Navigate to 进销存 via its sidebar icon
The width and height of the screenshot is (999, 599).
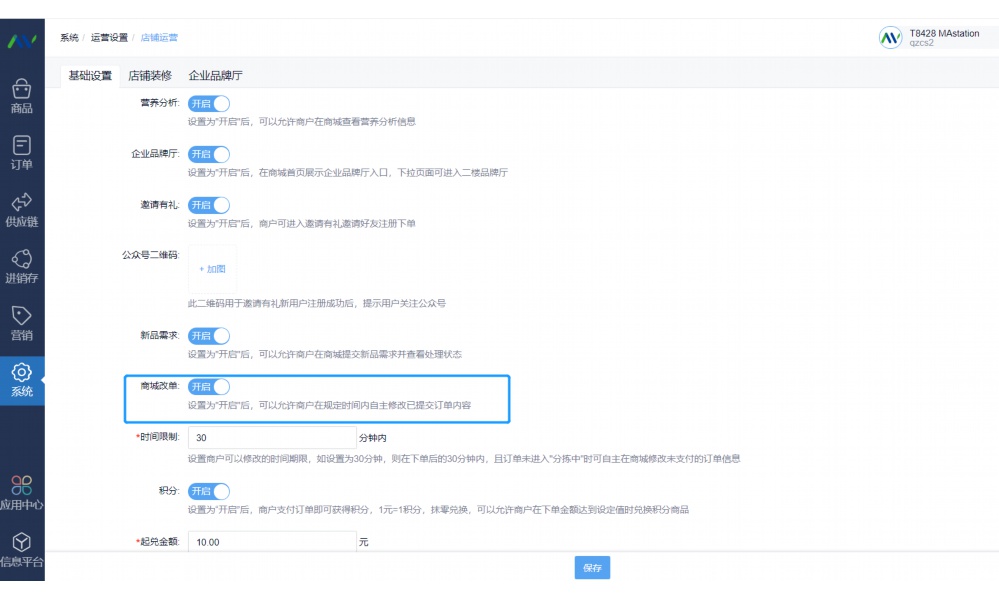pyautogui.click(x=23, y=263)
